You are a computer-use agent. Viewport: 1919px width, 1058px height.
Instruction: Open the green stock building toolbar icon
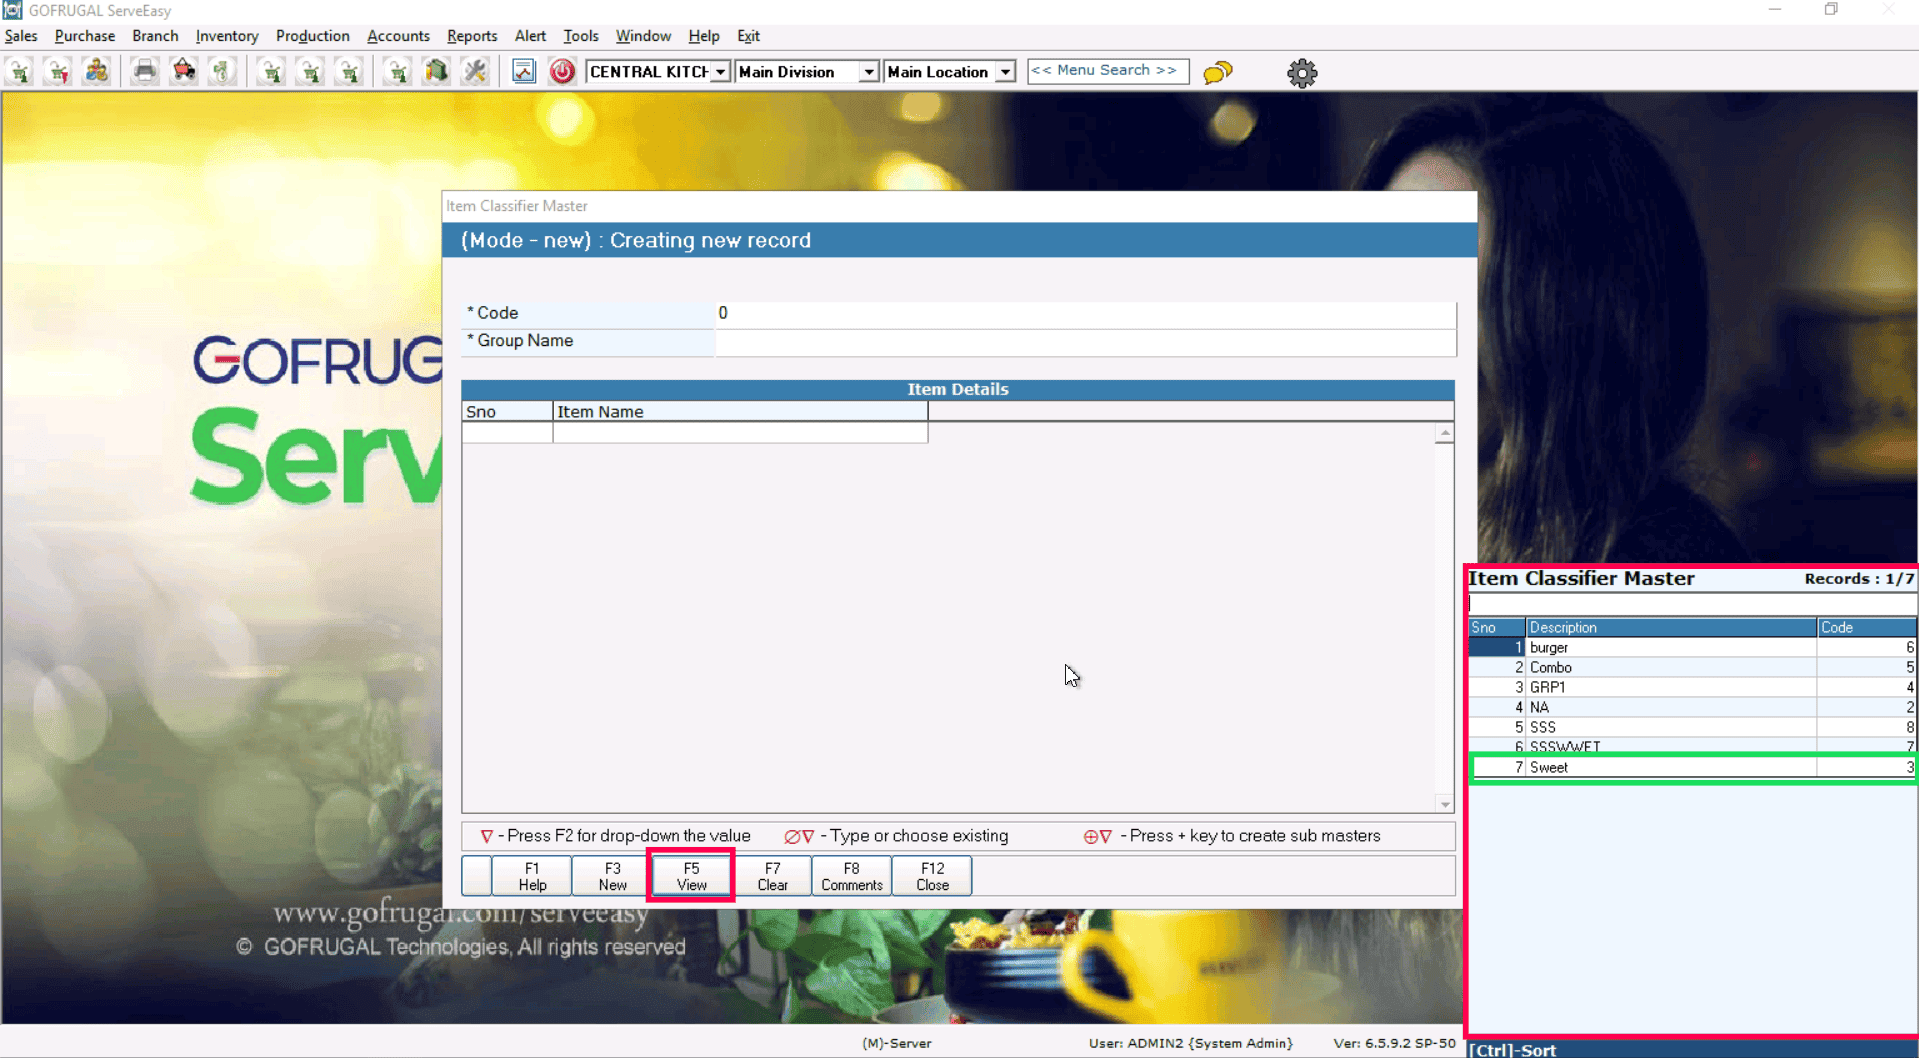point(436,72)
